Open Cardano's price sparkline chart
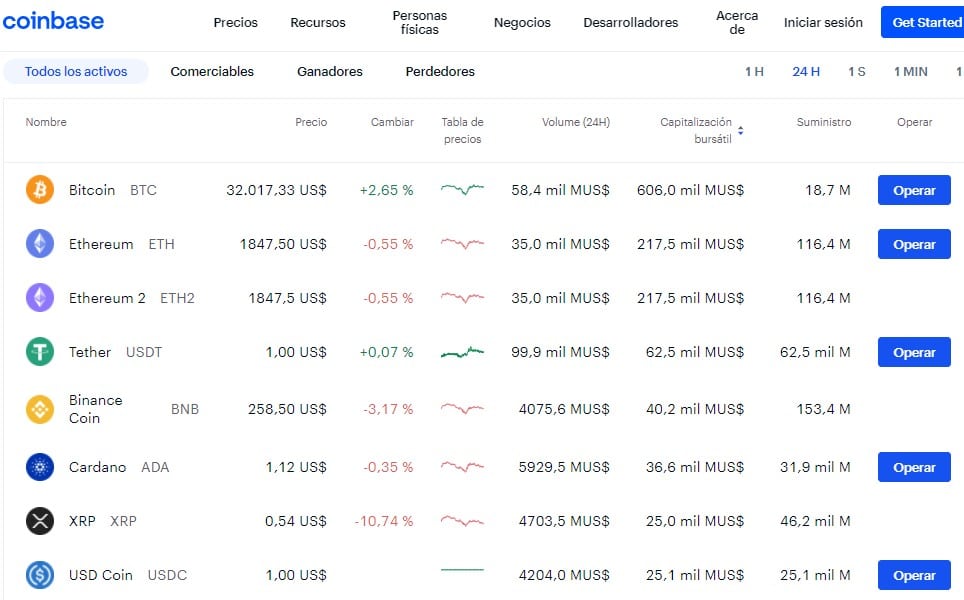The height and width of the screenshot is (600, 964). [462, 467]
